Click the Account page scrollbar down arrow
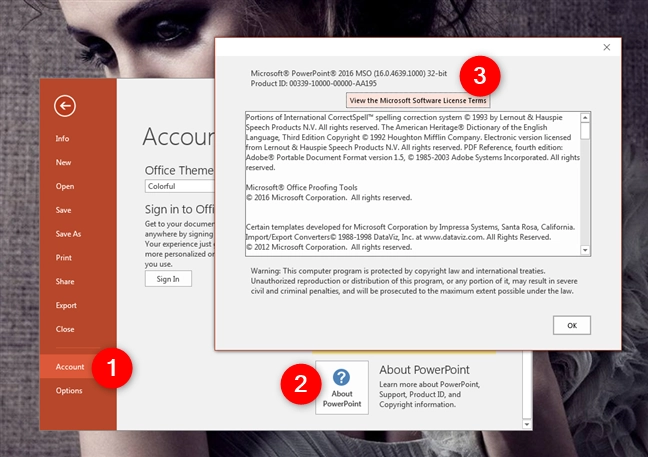 coord(526,424)
